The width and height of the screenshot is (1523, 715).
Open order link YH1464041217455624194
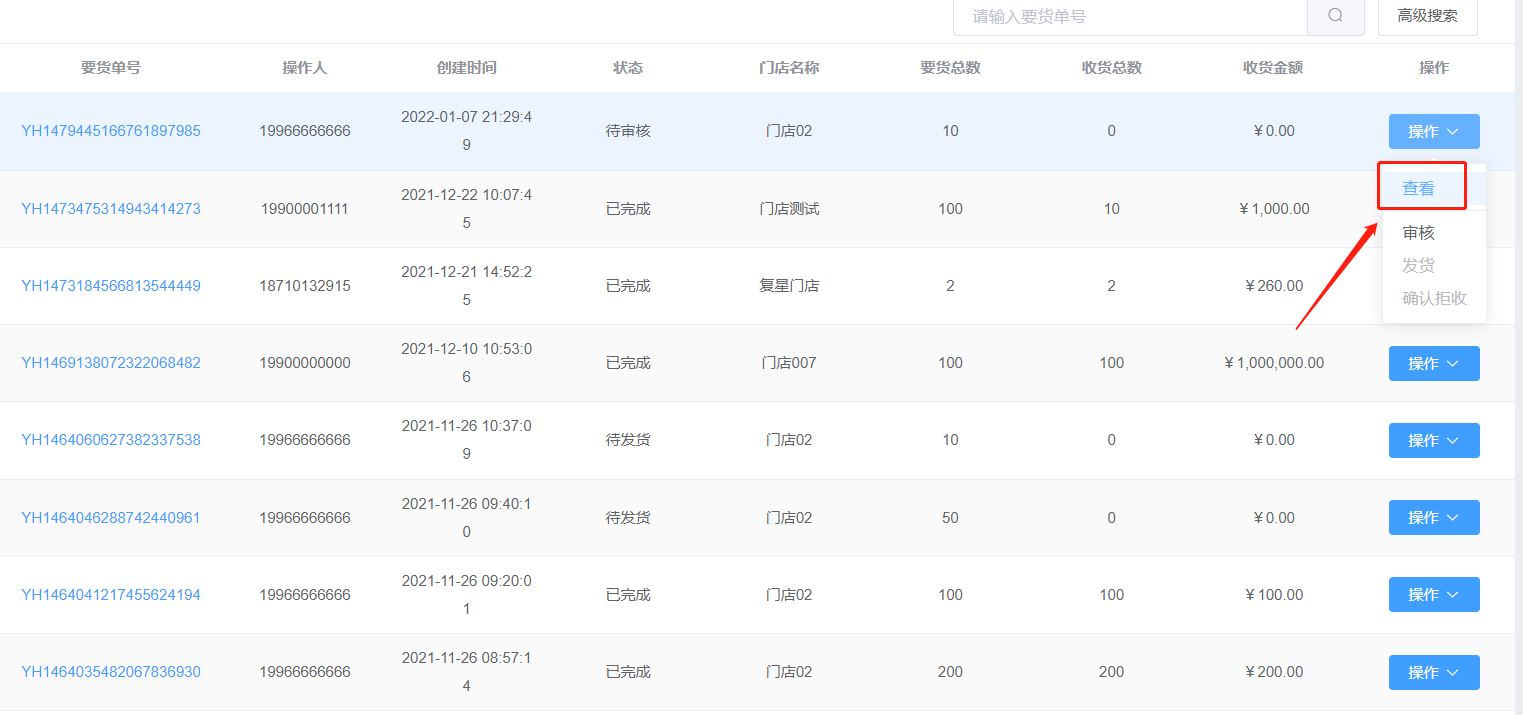point(111,595)
